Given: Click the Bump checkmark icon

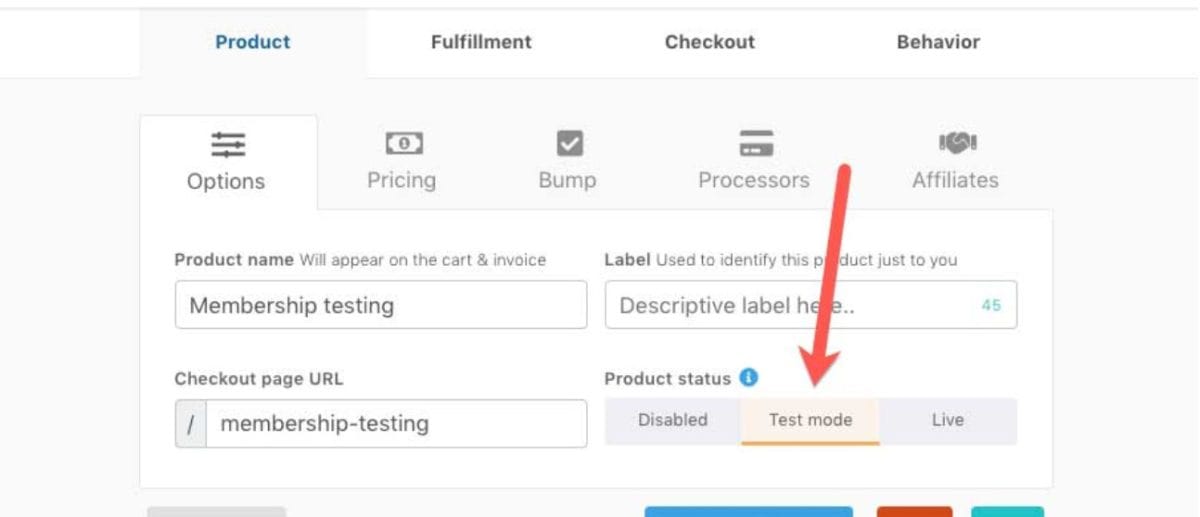Looking at the screenshot, I should pos(569,144).
